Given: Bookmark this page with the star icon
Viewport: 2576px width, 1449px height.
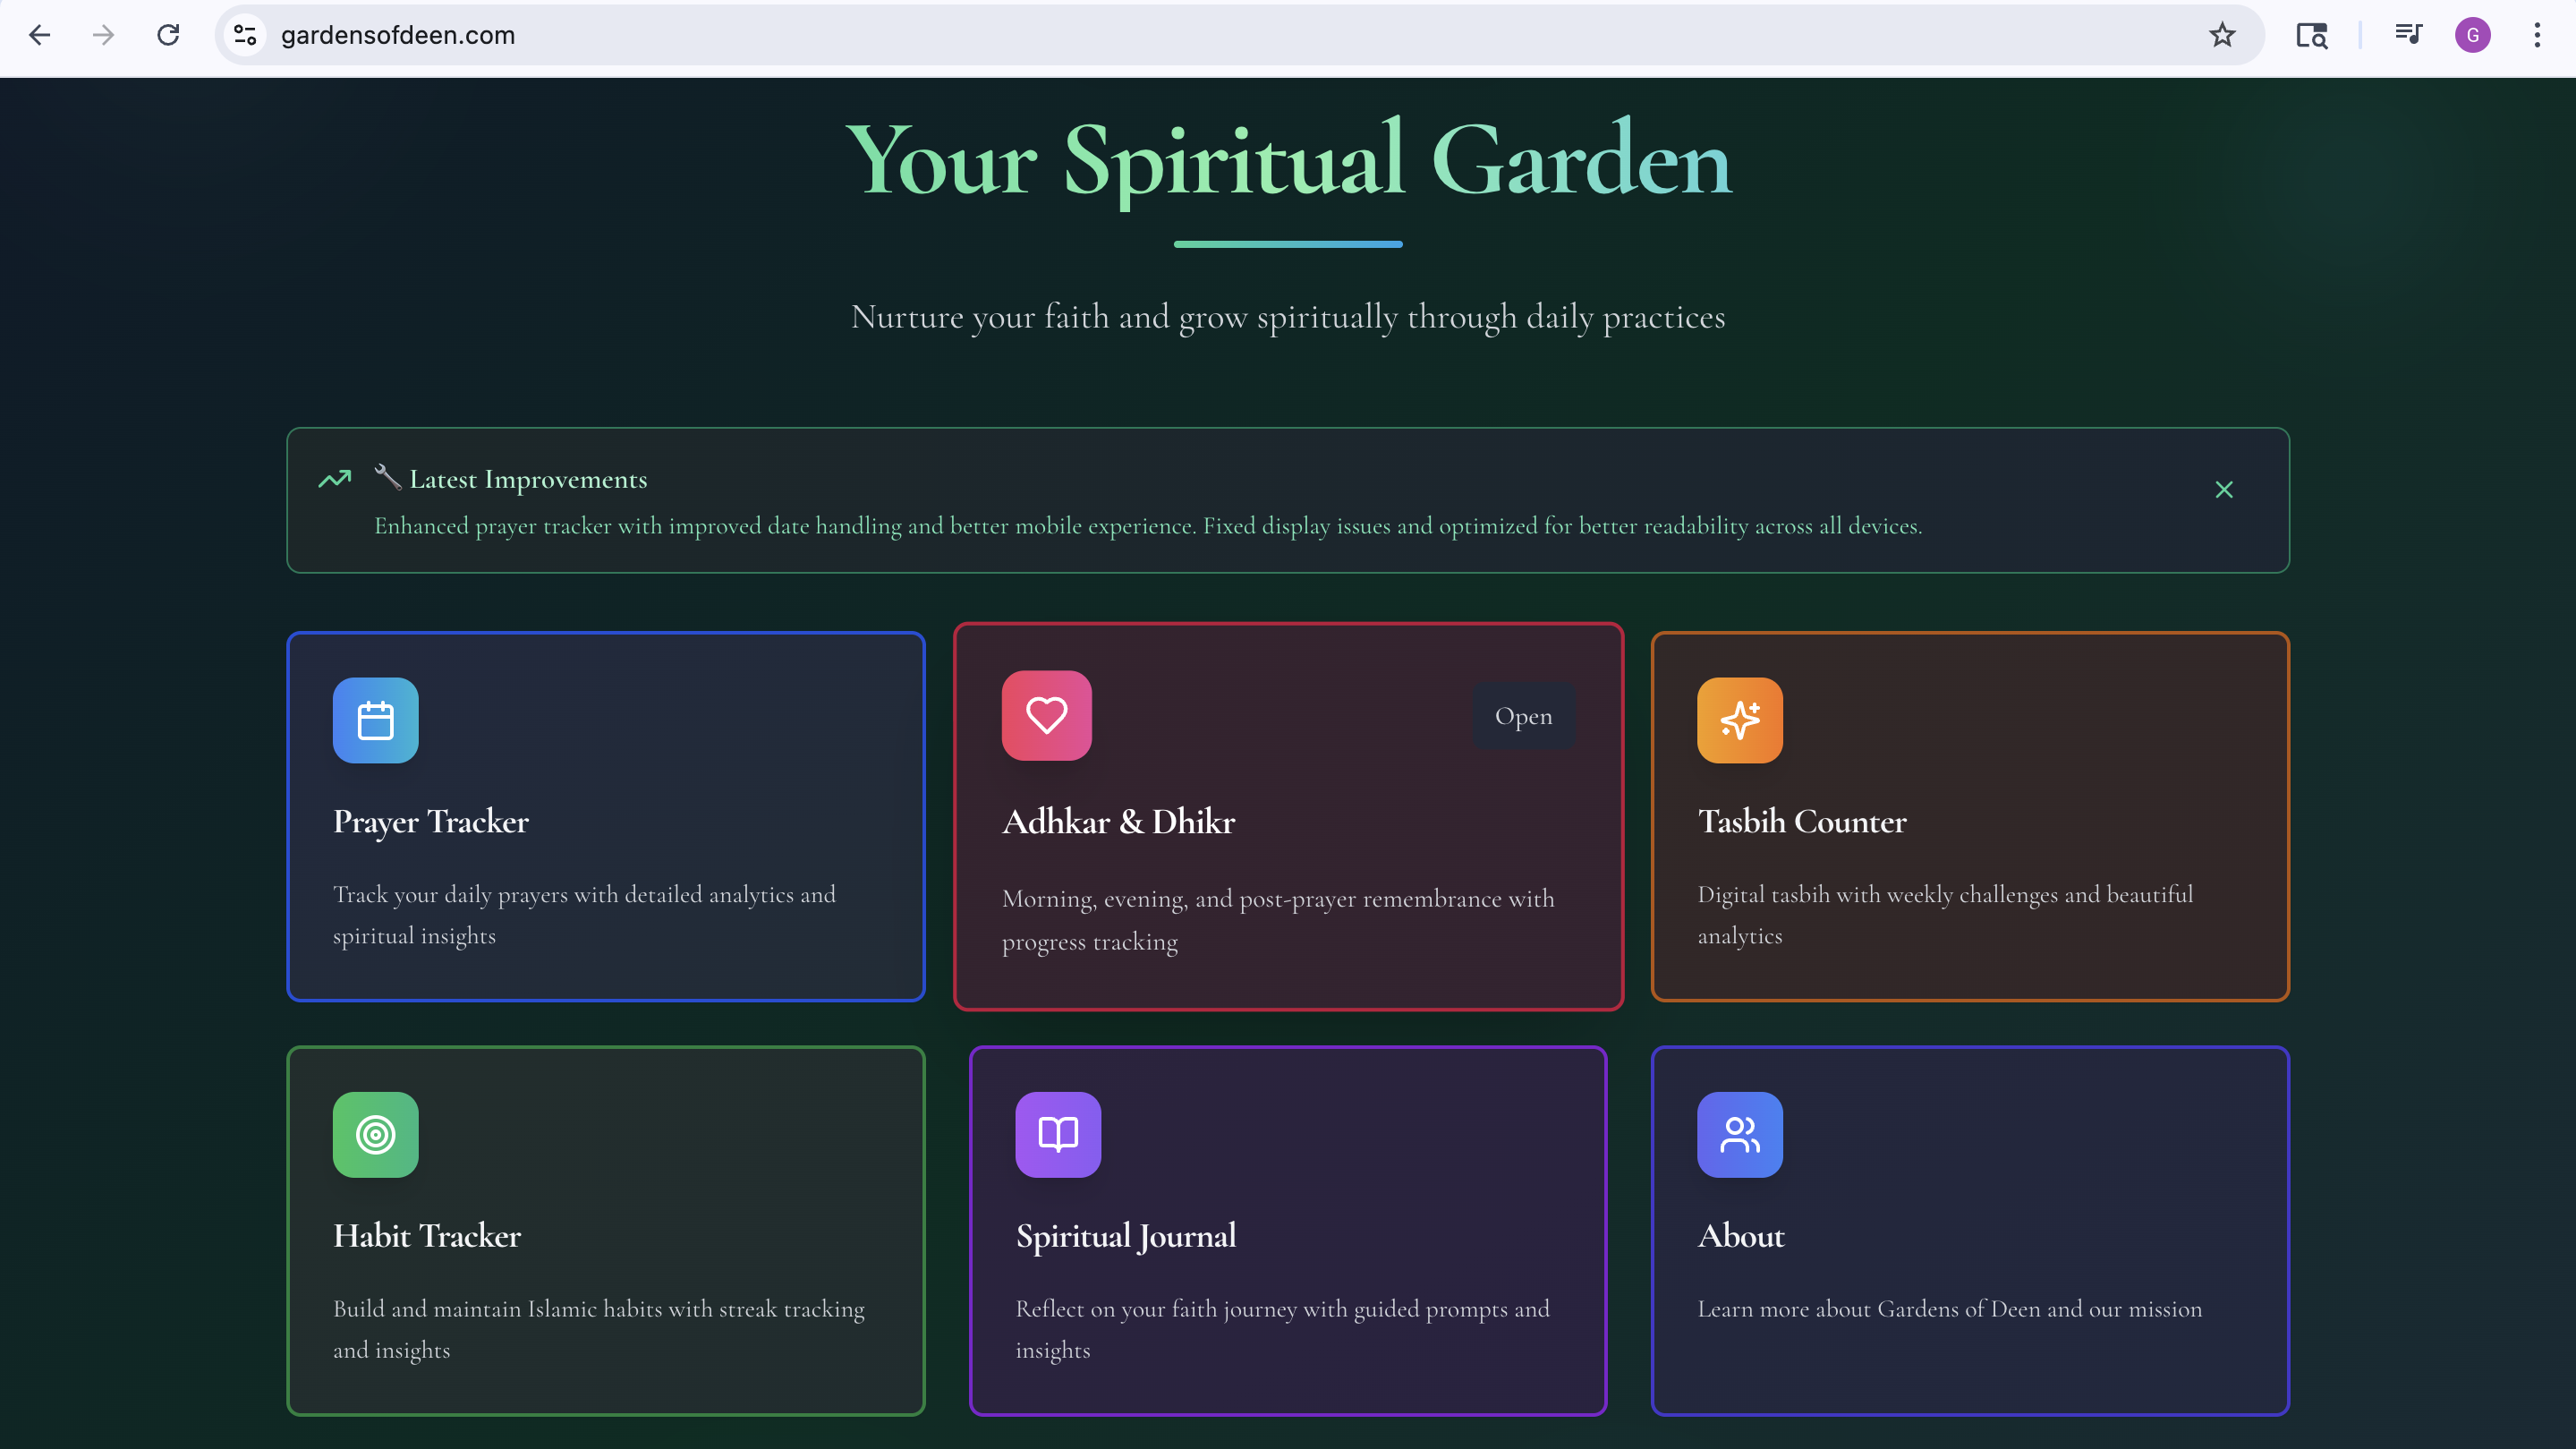Looking at the screenshot, I should coord(2222,35).
